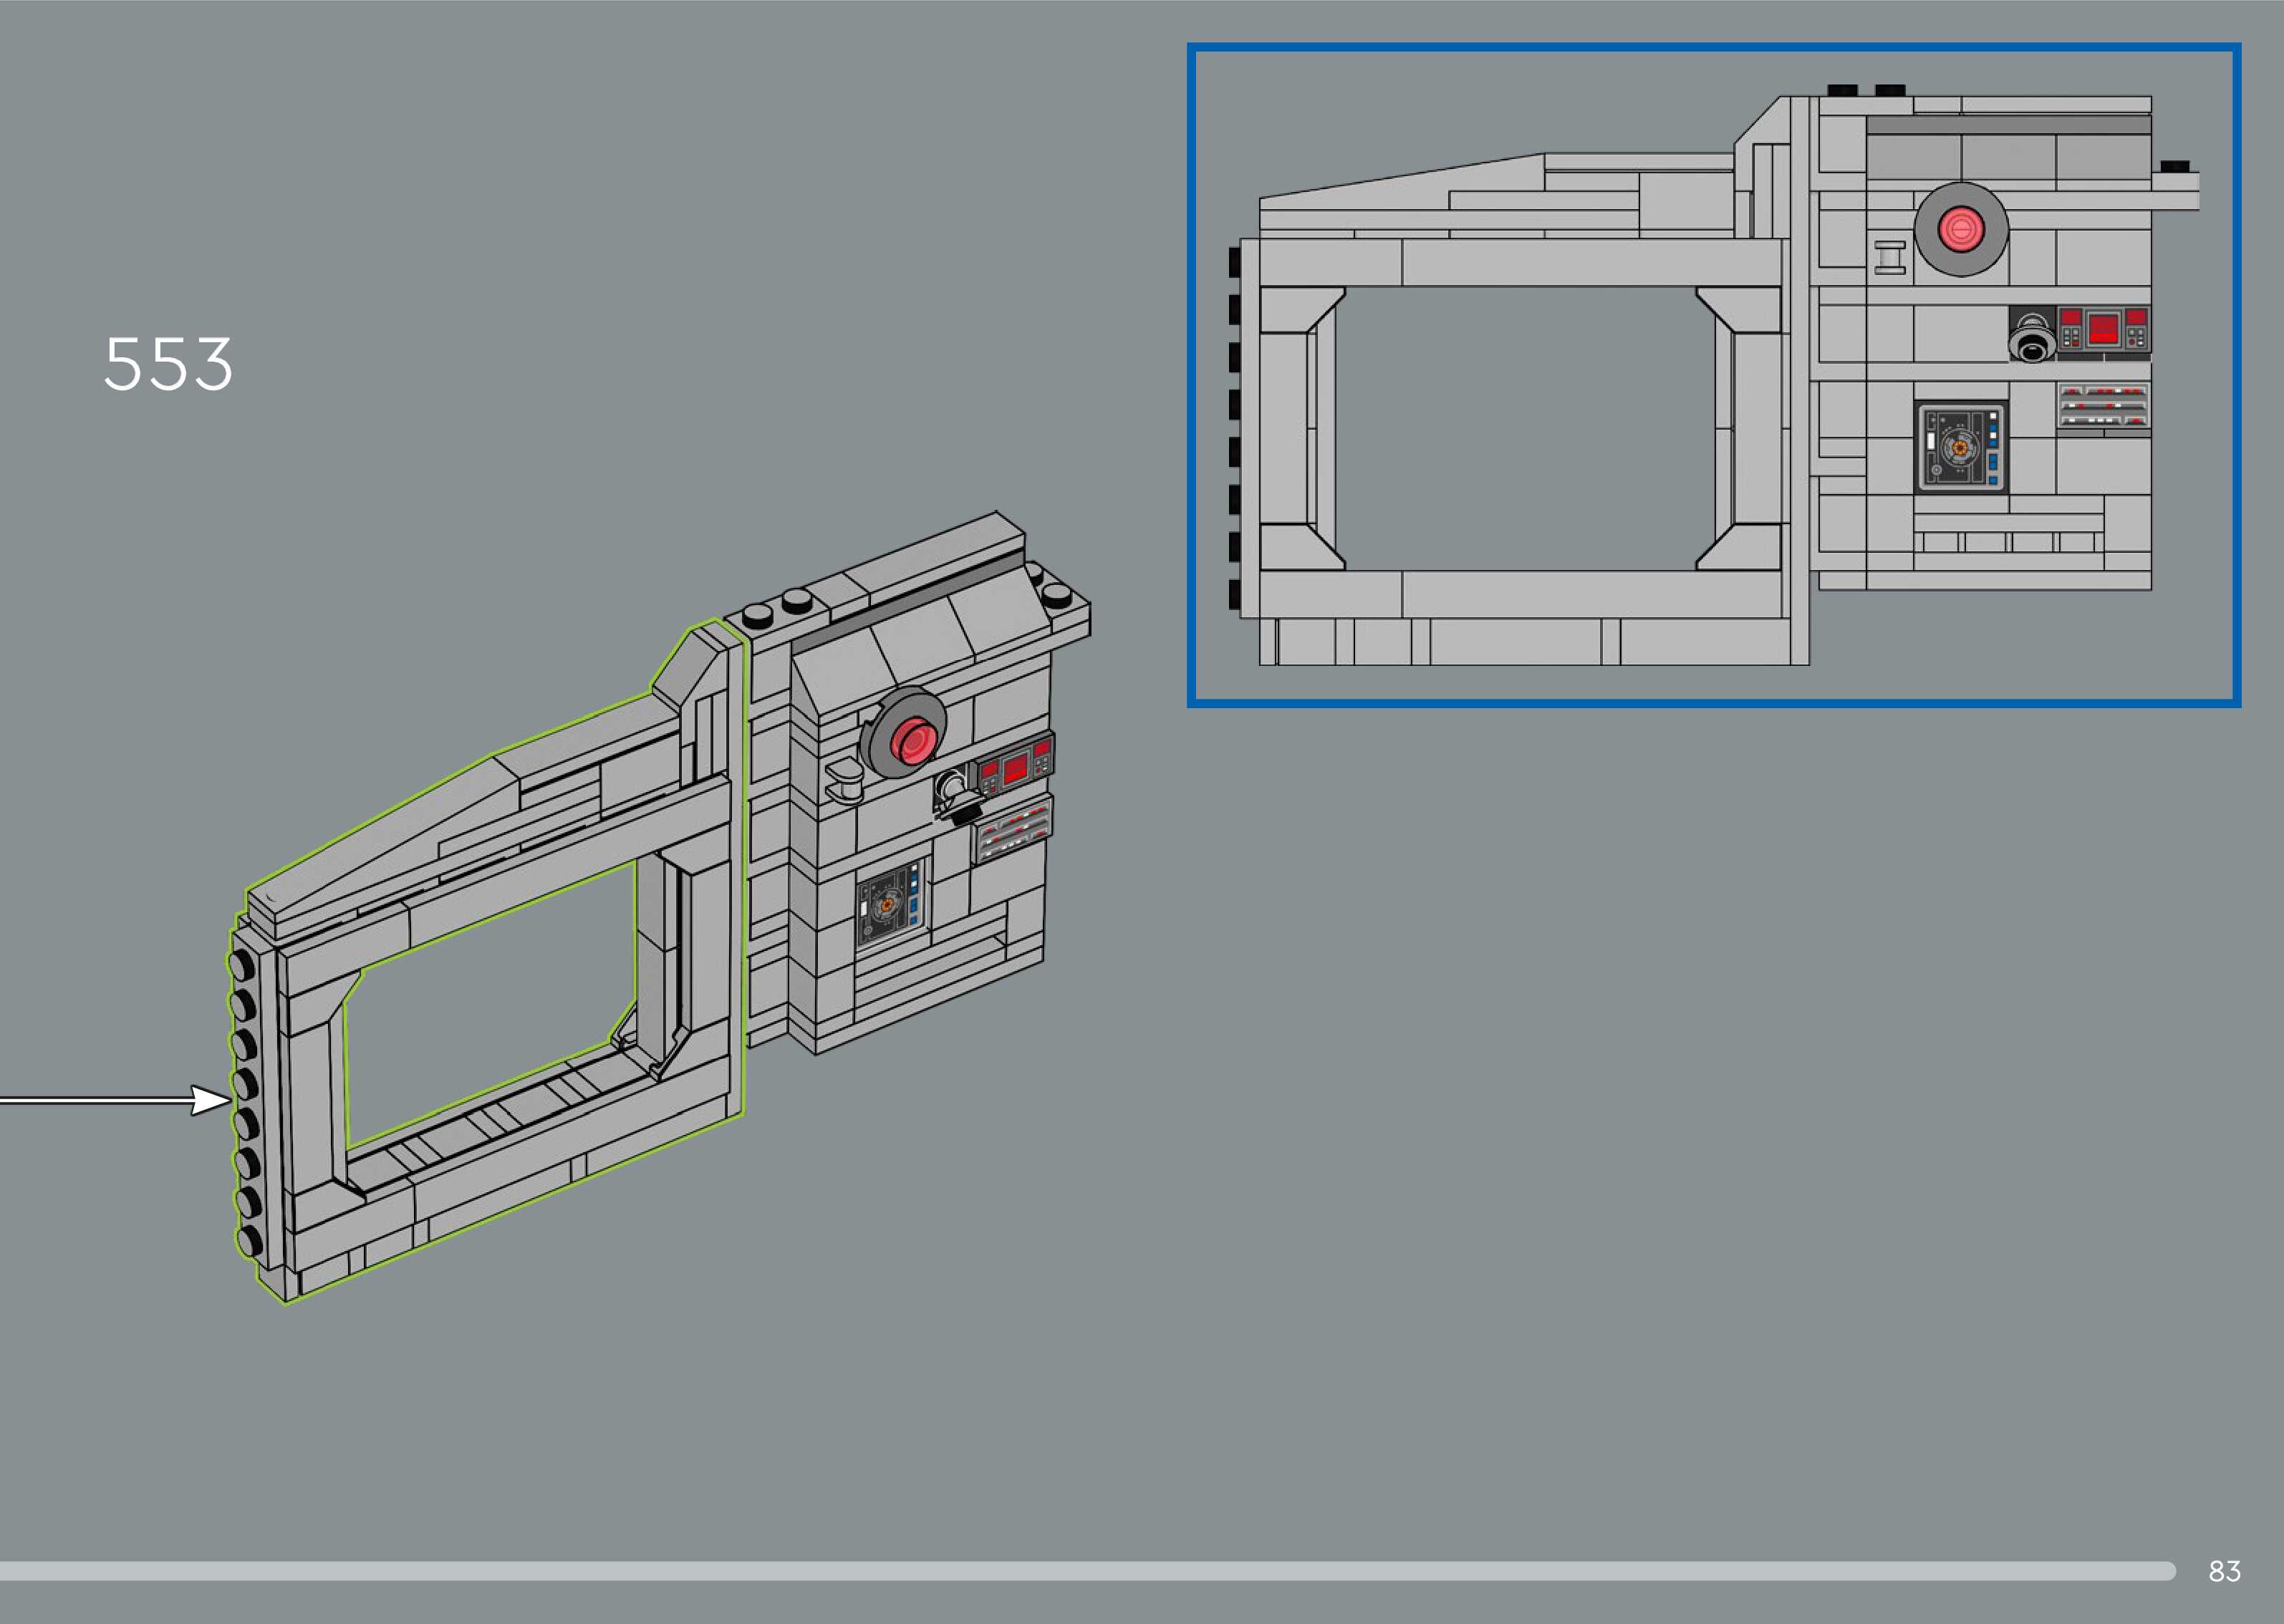Click the red display screen tile in inset
Viewport: 2284px width, 1624px height.
2103,329
